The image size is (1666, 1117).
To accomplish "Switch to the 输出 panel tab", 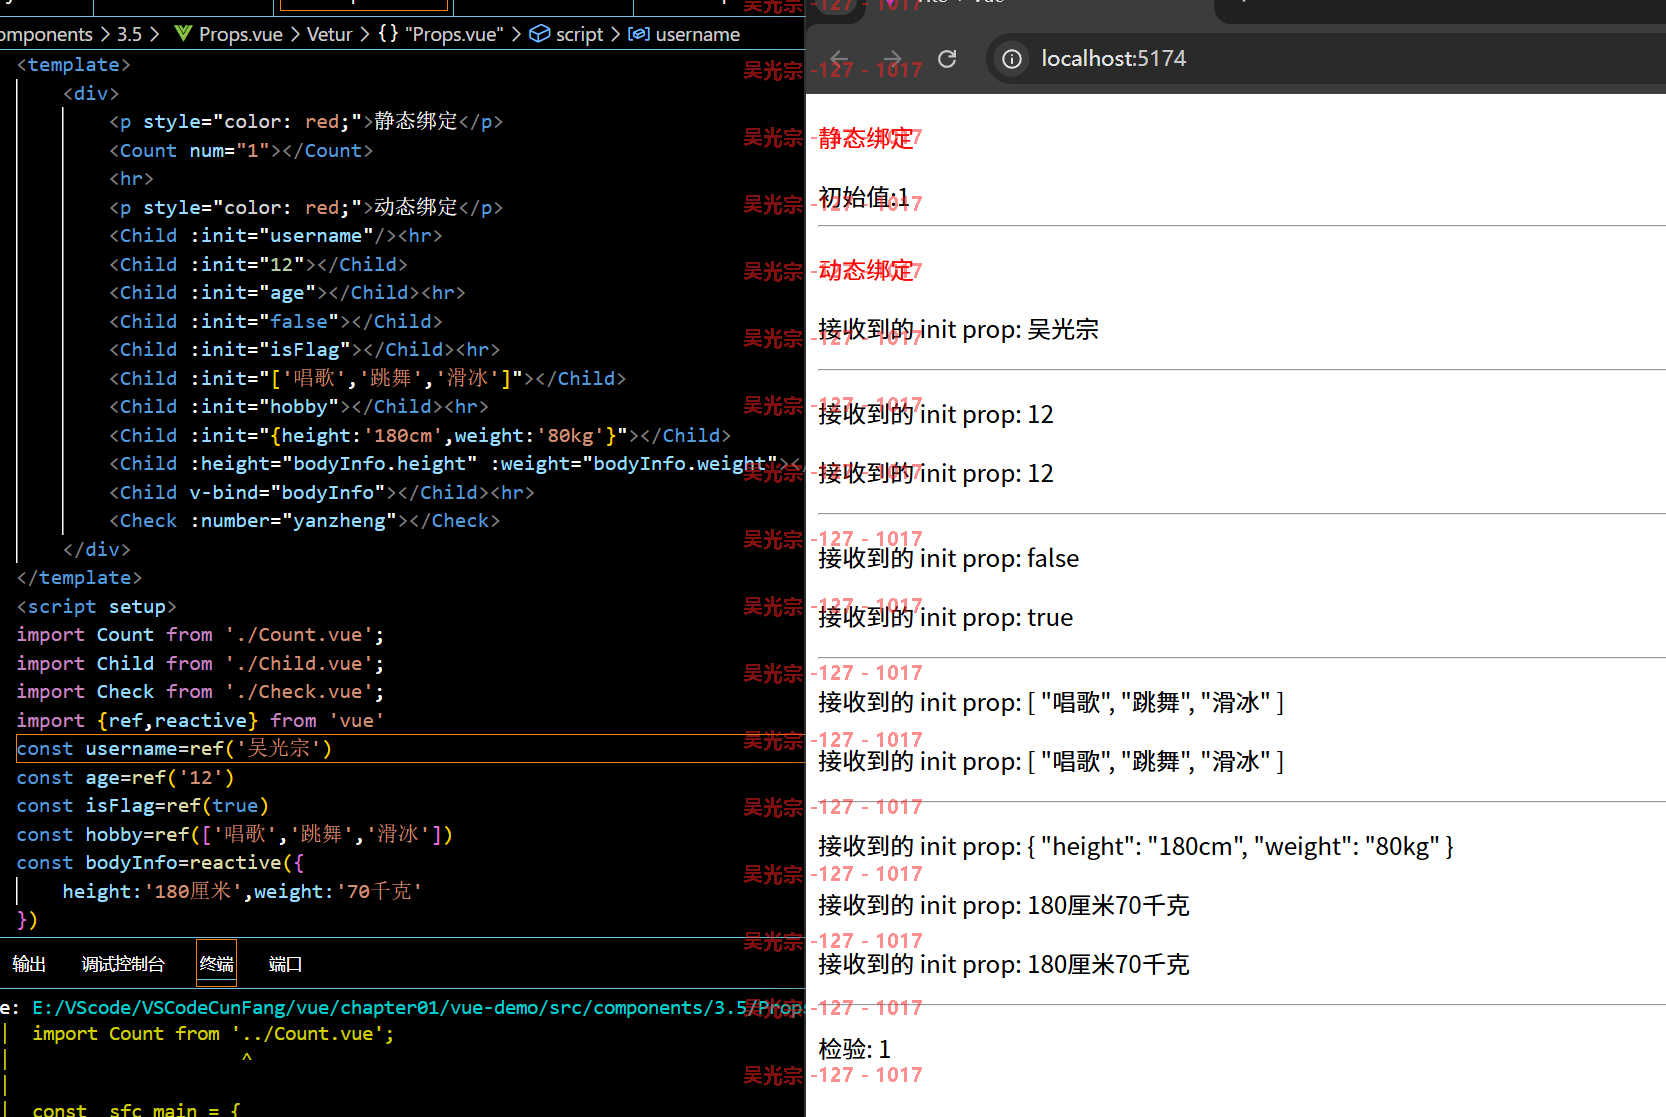I will 29,964.
